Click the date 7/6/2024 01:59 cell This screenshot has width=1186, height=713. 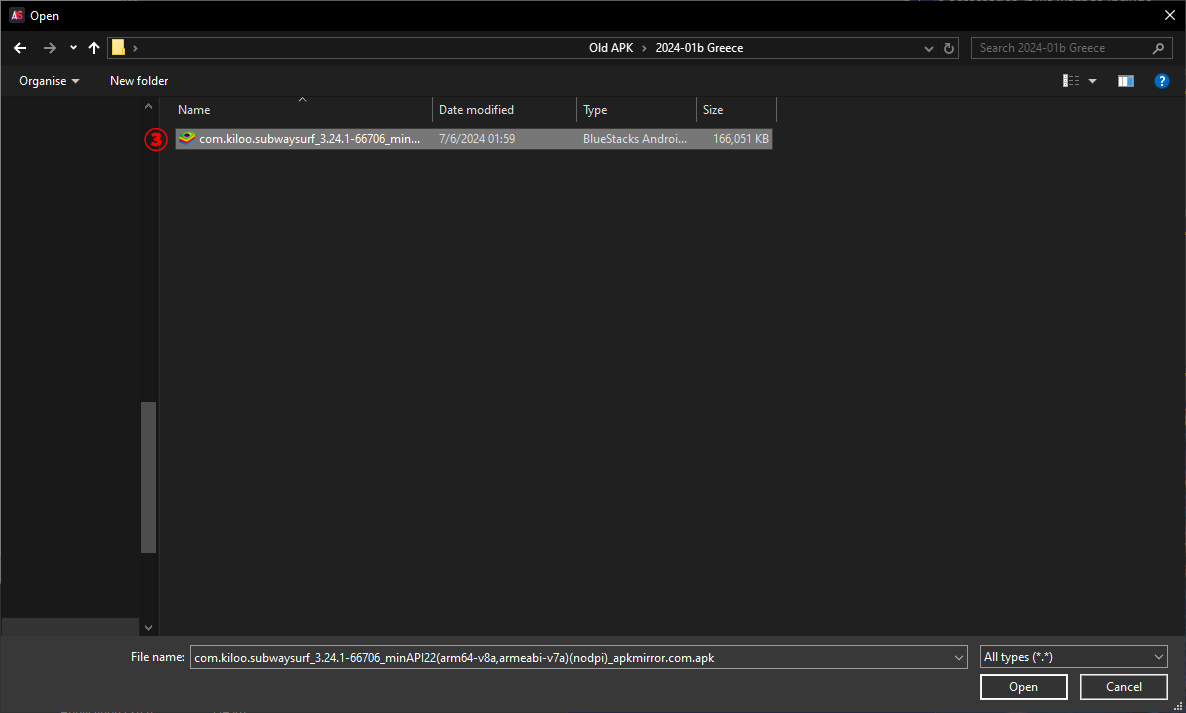pos(477,139)
